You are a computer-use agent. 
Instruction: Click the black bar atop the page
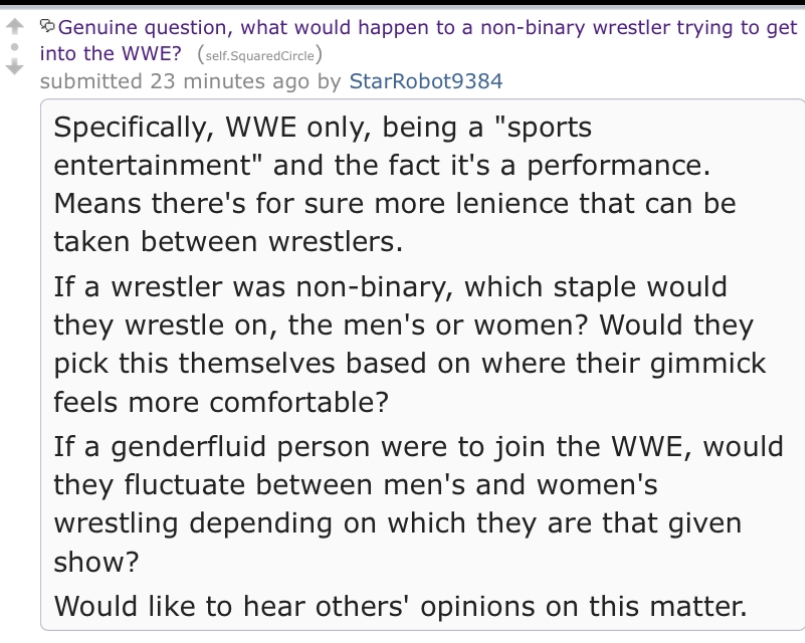[402, 3]
